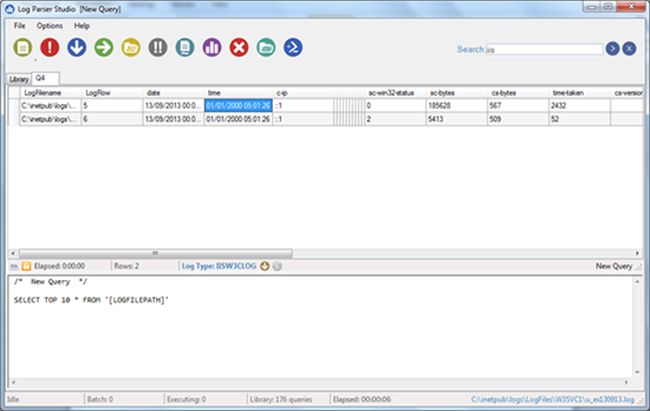650x411 pixels.
Task: Click the Executing: 0 status entry
Action: click(x=186, y=399)
